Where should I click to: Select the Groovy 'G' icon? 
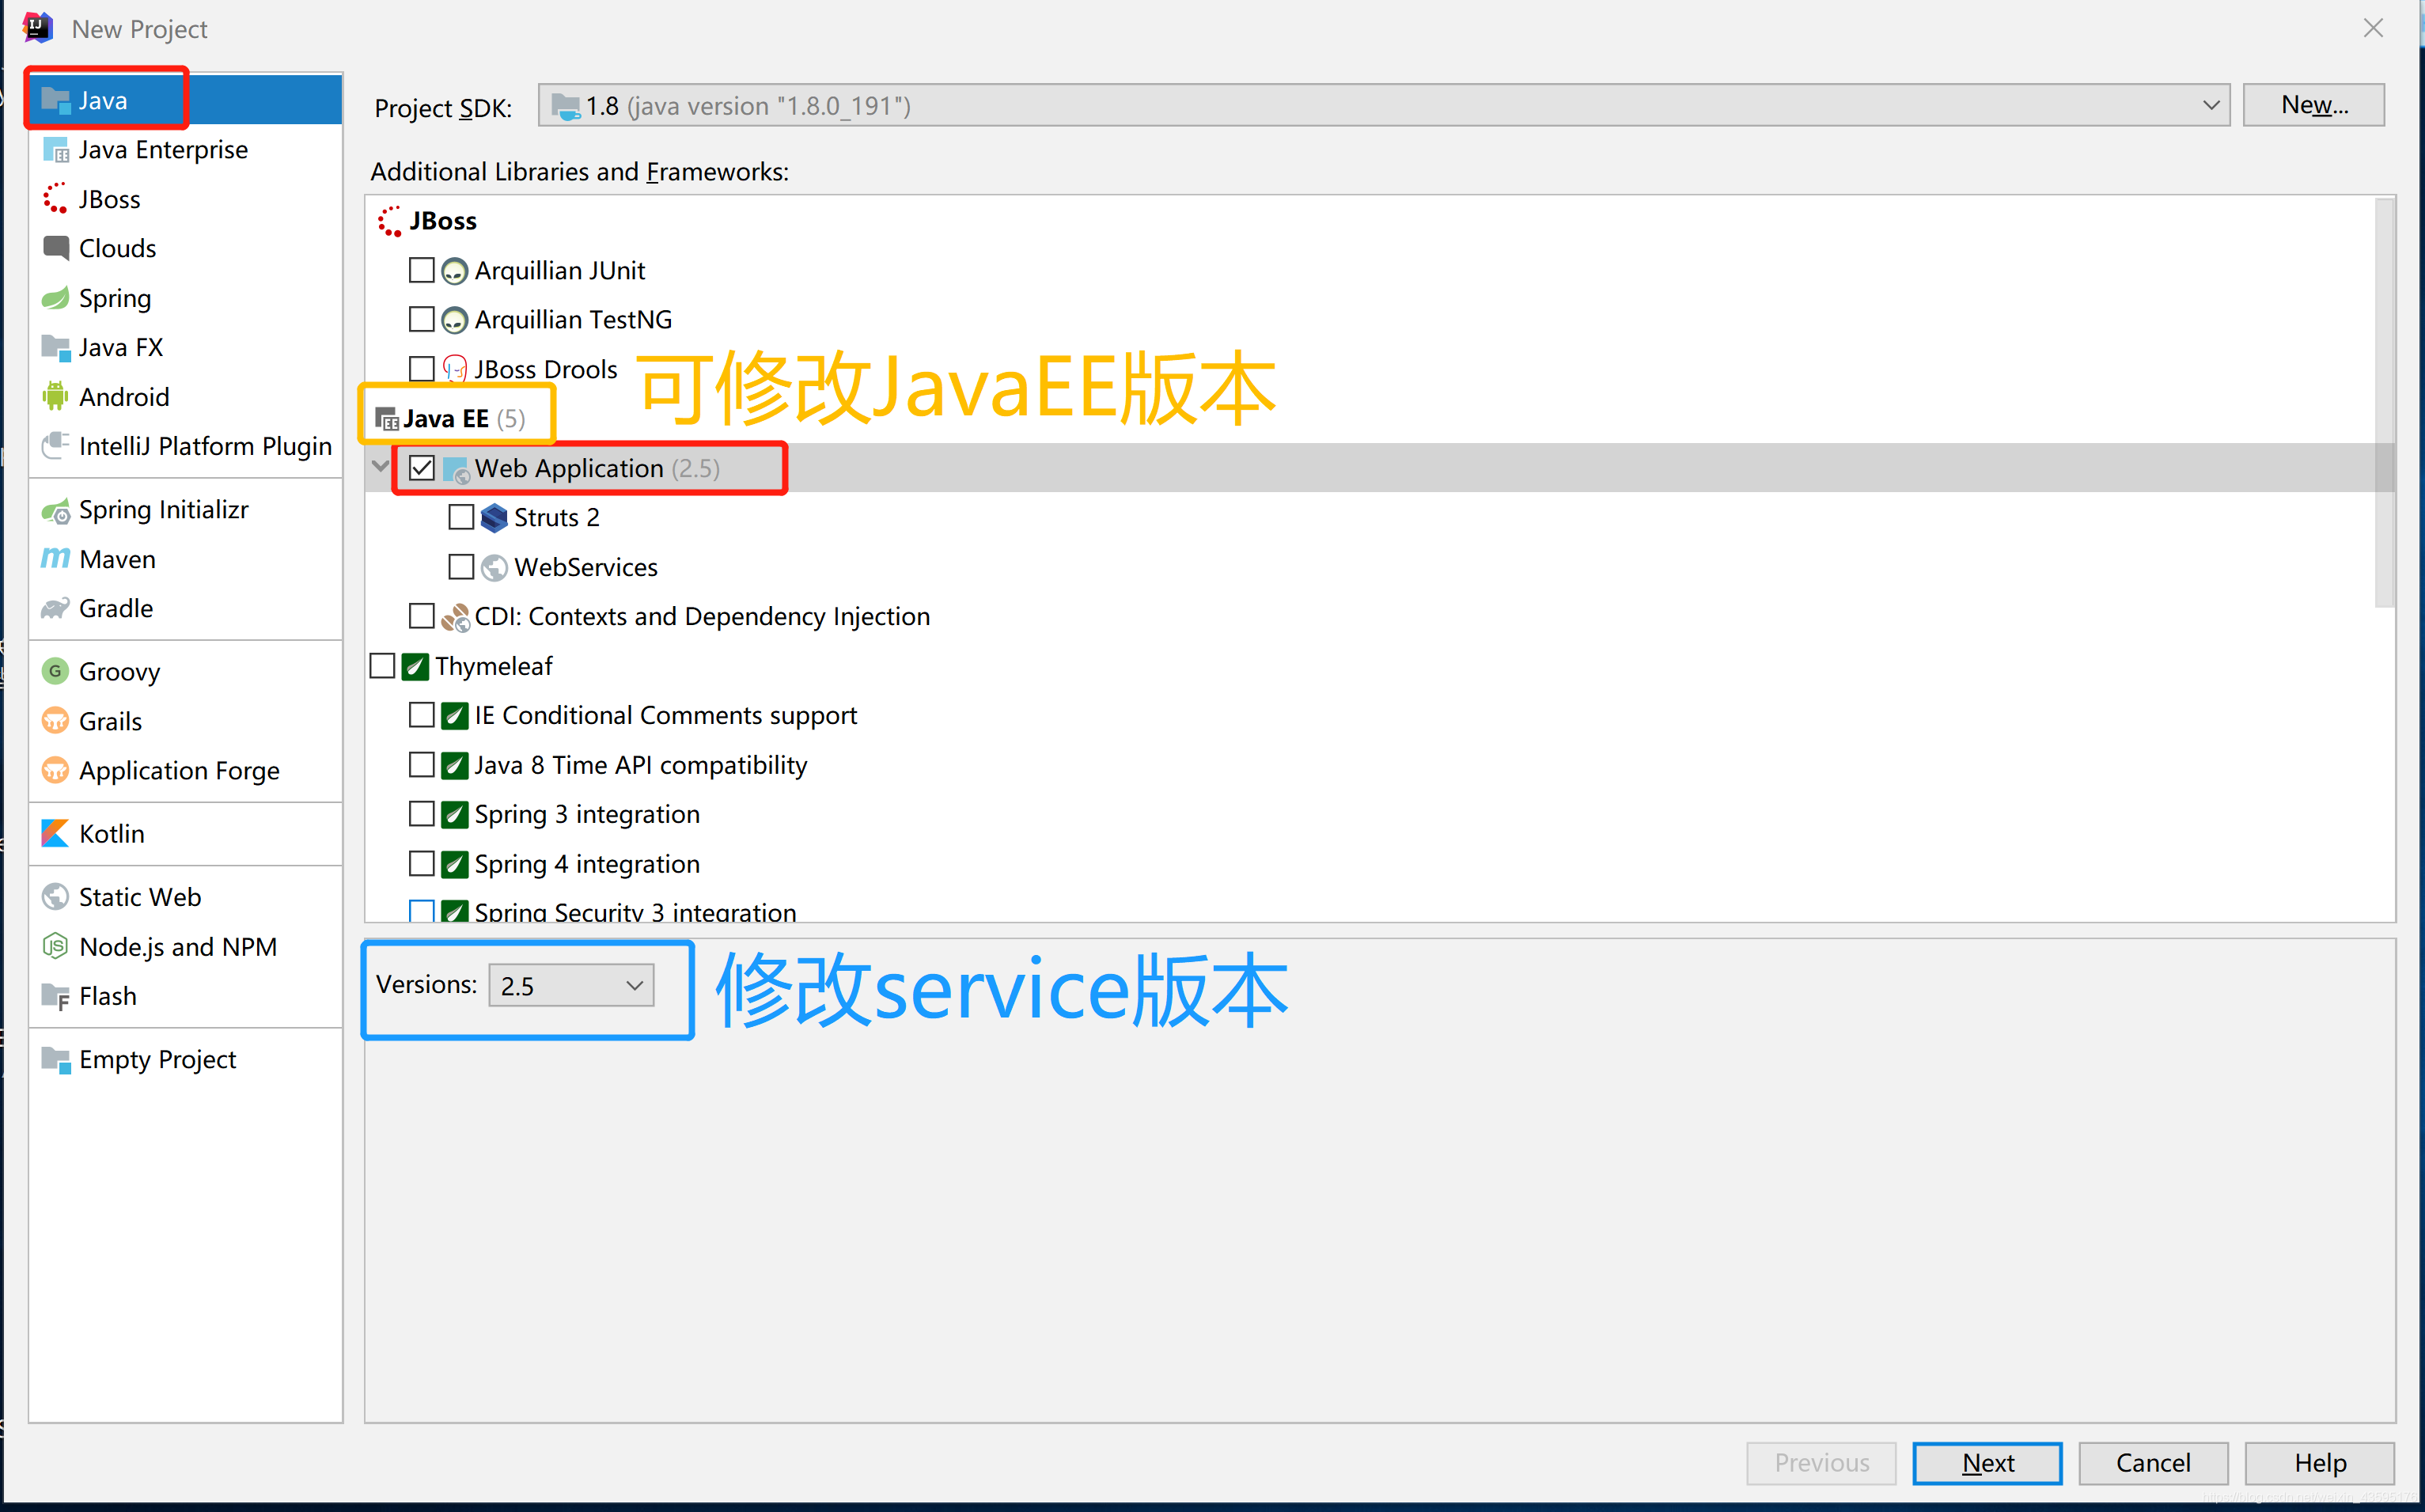pos(56,671)
